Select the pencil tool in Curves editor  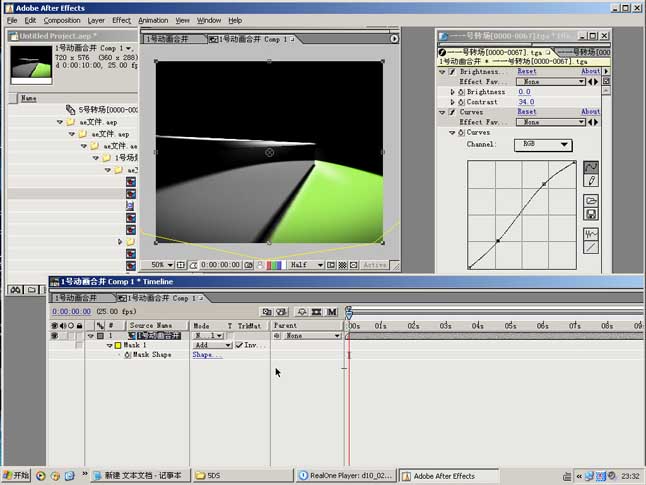[591, 180]
